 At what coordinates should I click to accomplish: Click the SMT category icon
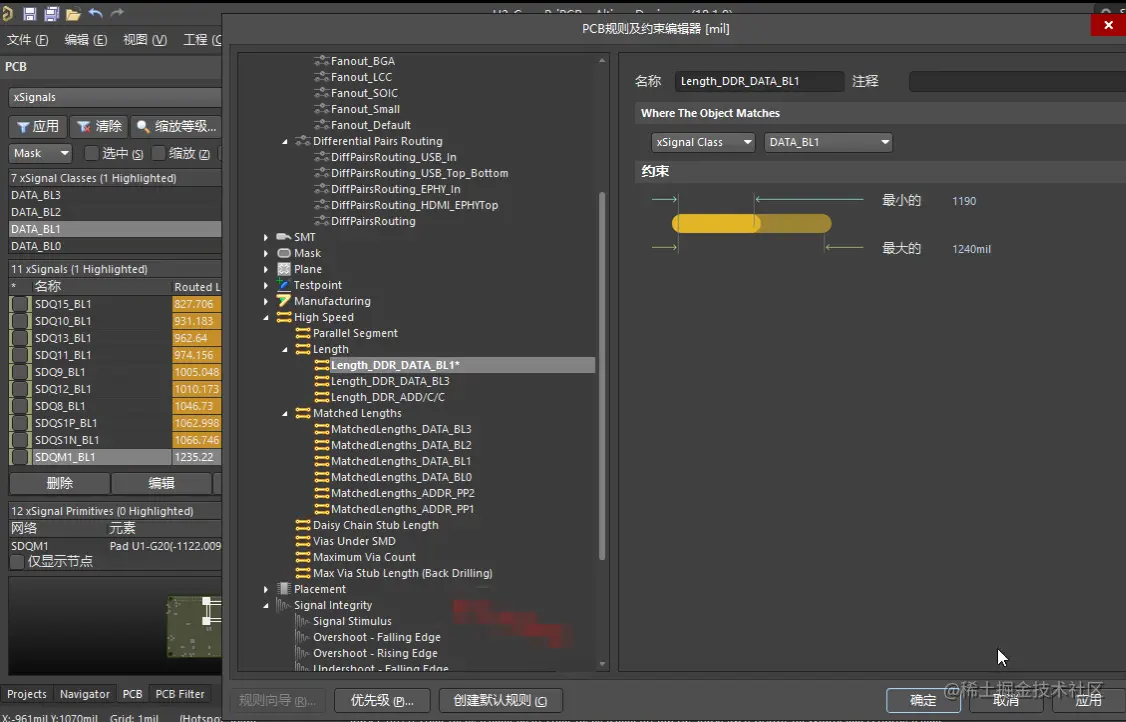[284, 237]
